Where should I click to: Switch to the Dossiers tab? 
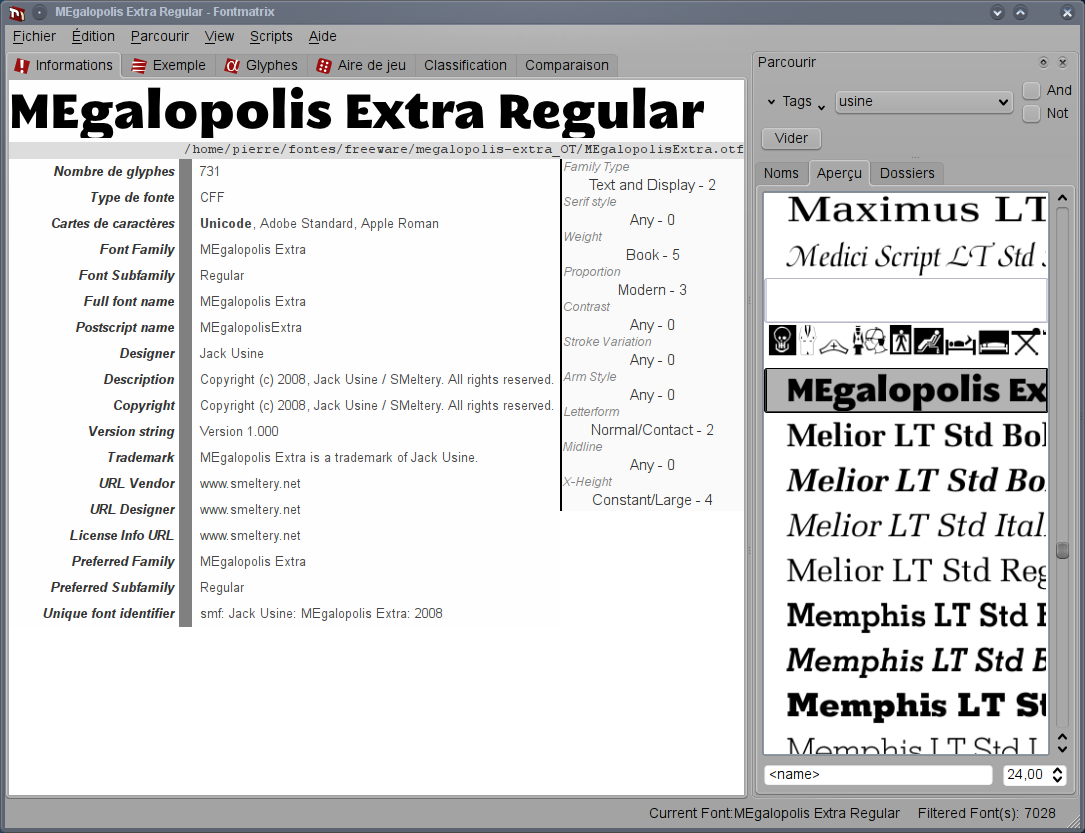[906, 173]
